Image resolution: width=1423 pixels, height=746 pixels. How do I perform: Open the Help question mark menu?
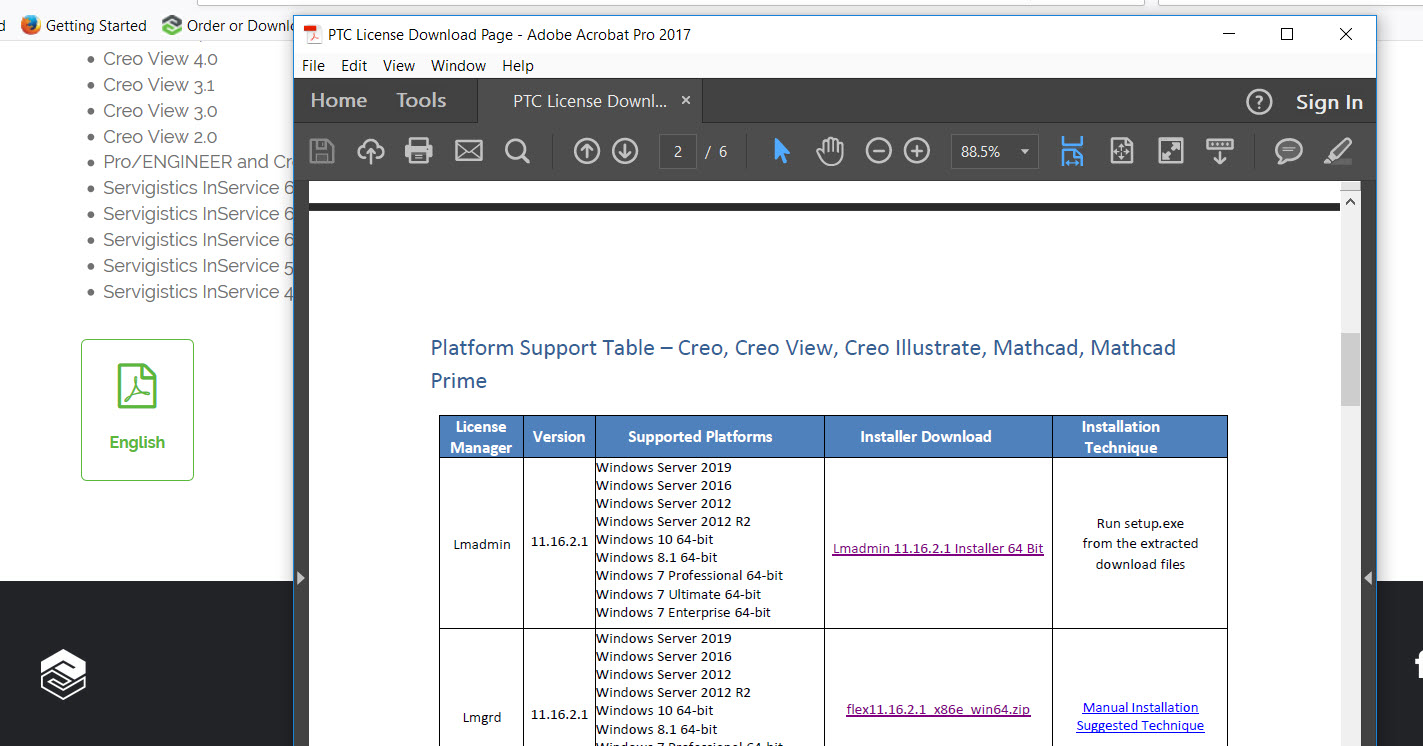pos(1259,101)
